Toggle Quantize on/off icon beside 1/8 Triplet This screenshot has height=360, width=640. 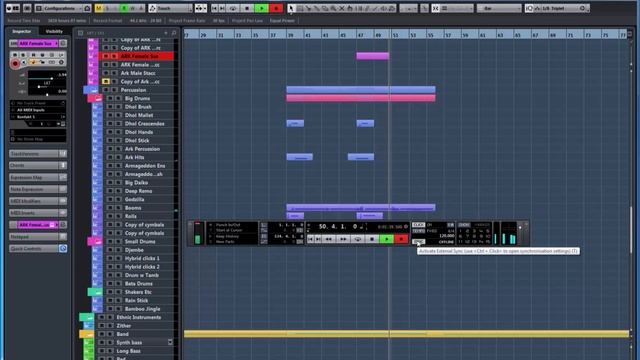tap(529, 8)
